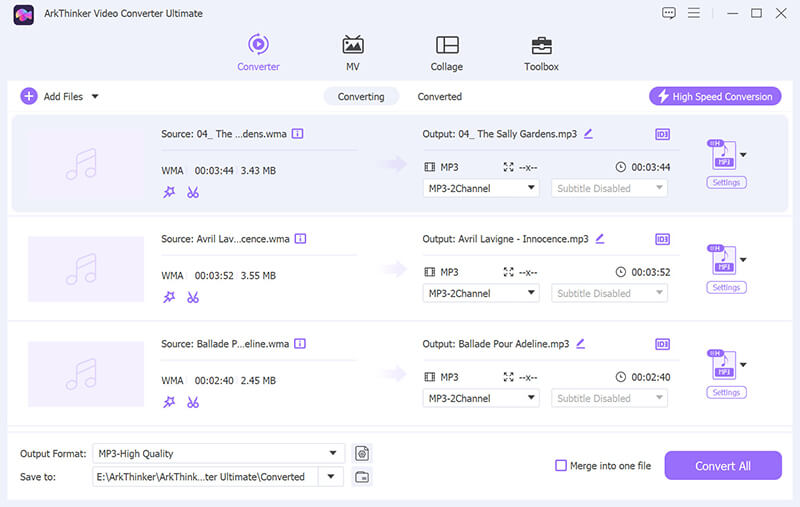Show info for Ballade P...eline.wma source

pos(300,344)
